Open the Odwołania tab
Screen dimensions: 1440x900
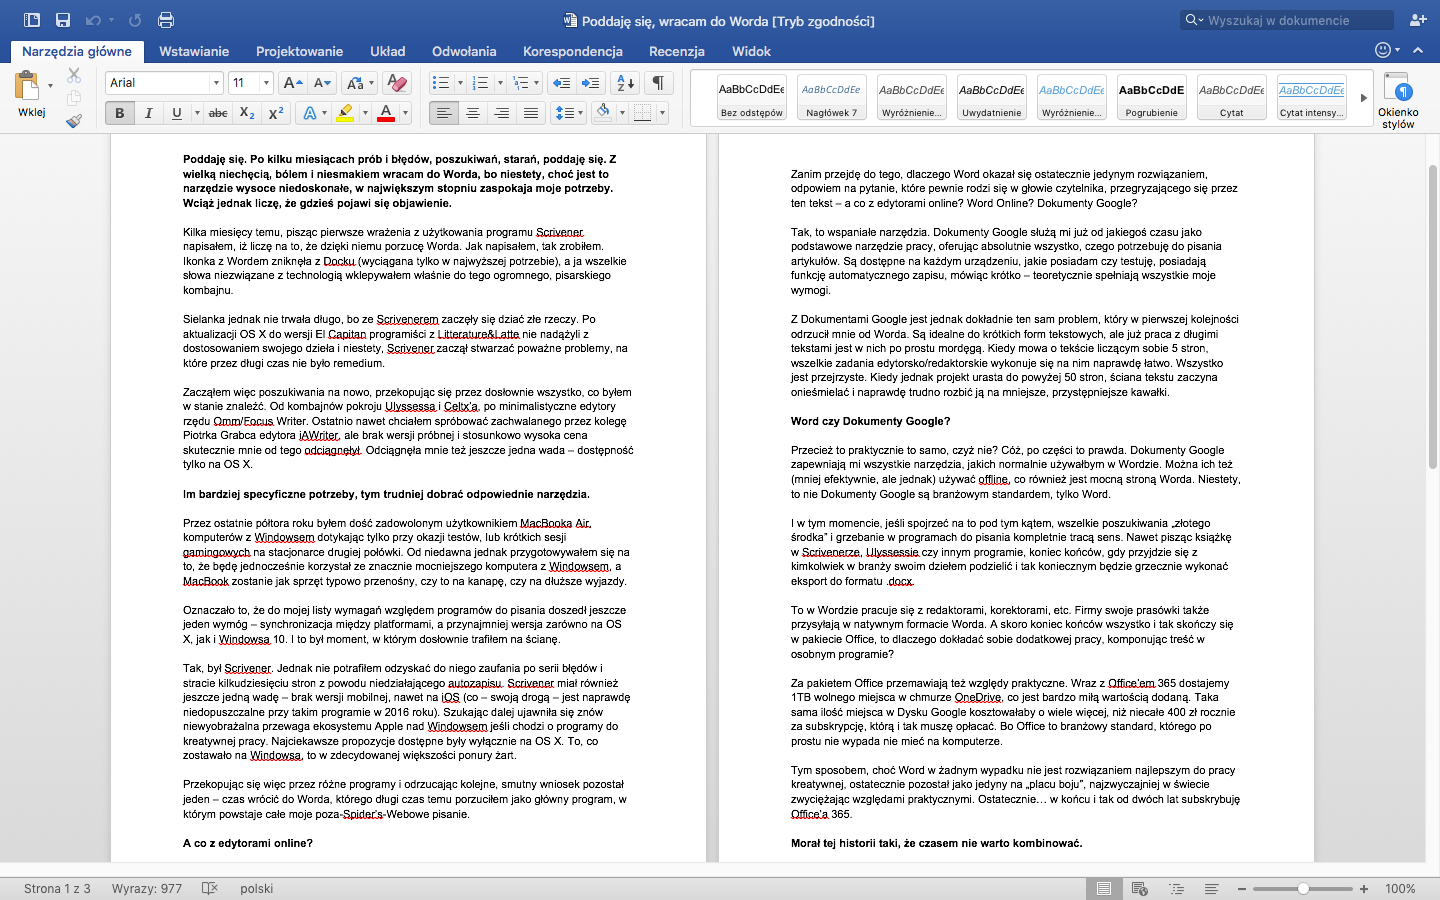464,51
